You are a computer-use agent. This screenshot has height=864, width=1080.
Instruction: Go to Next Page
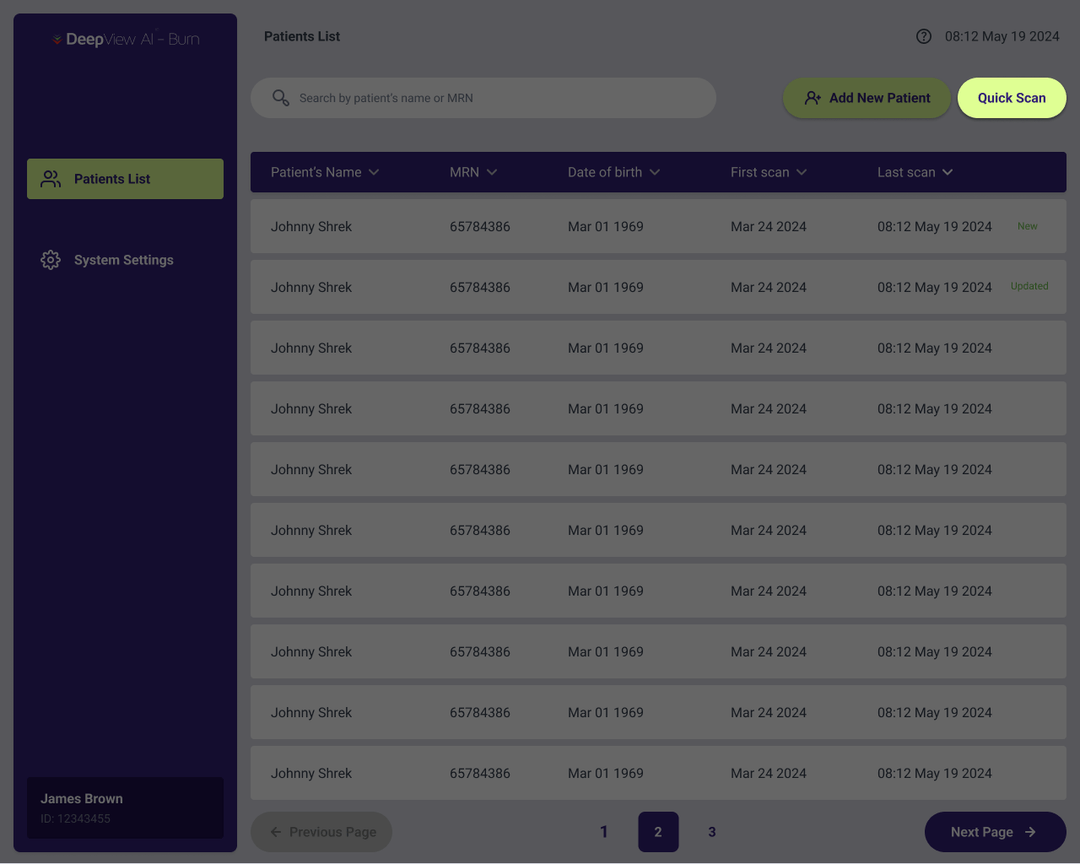[995, 832]
